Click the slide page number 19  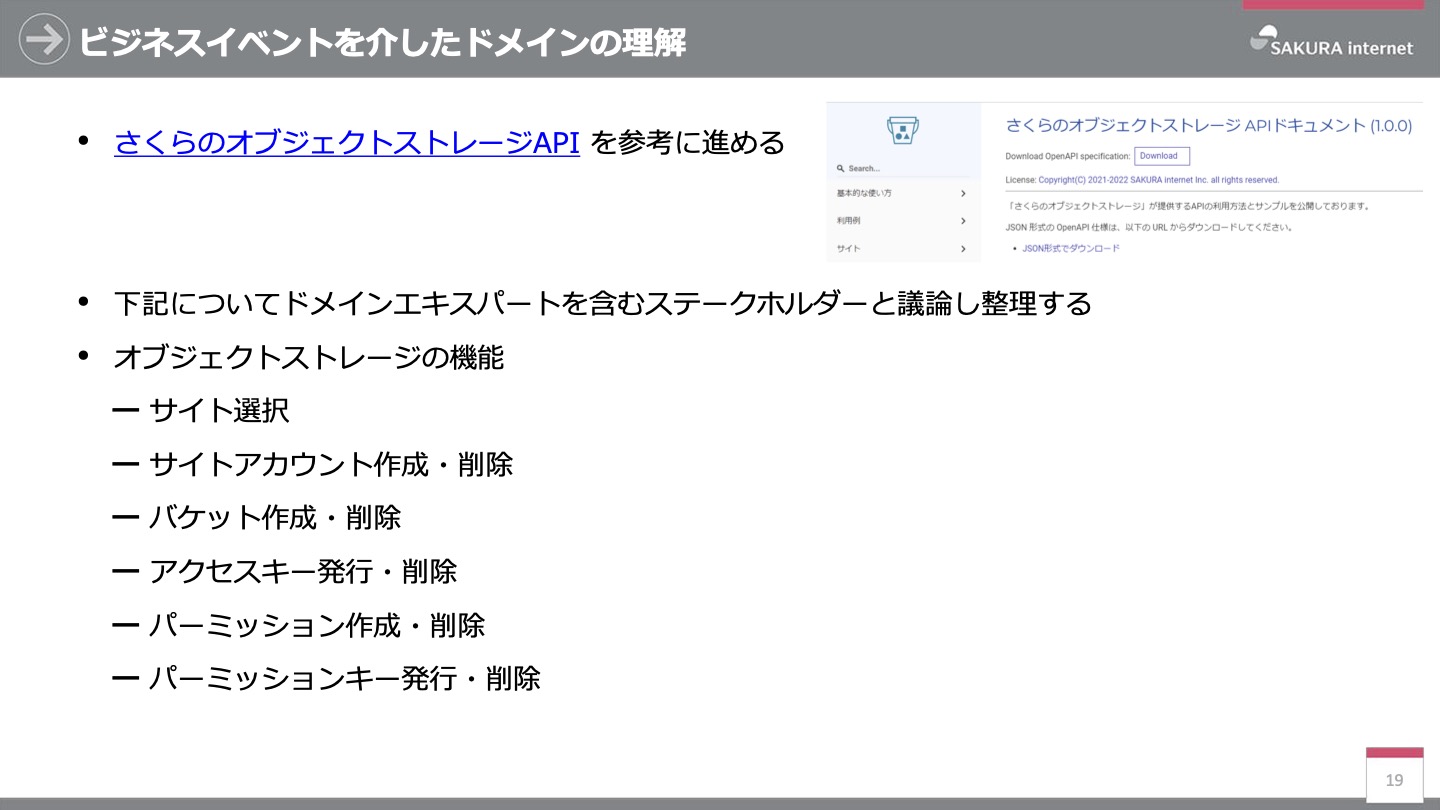click(1394, 780)
